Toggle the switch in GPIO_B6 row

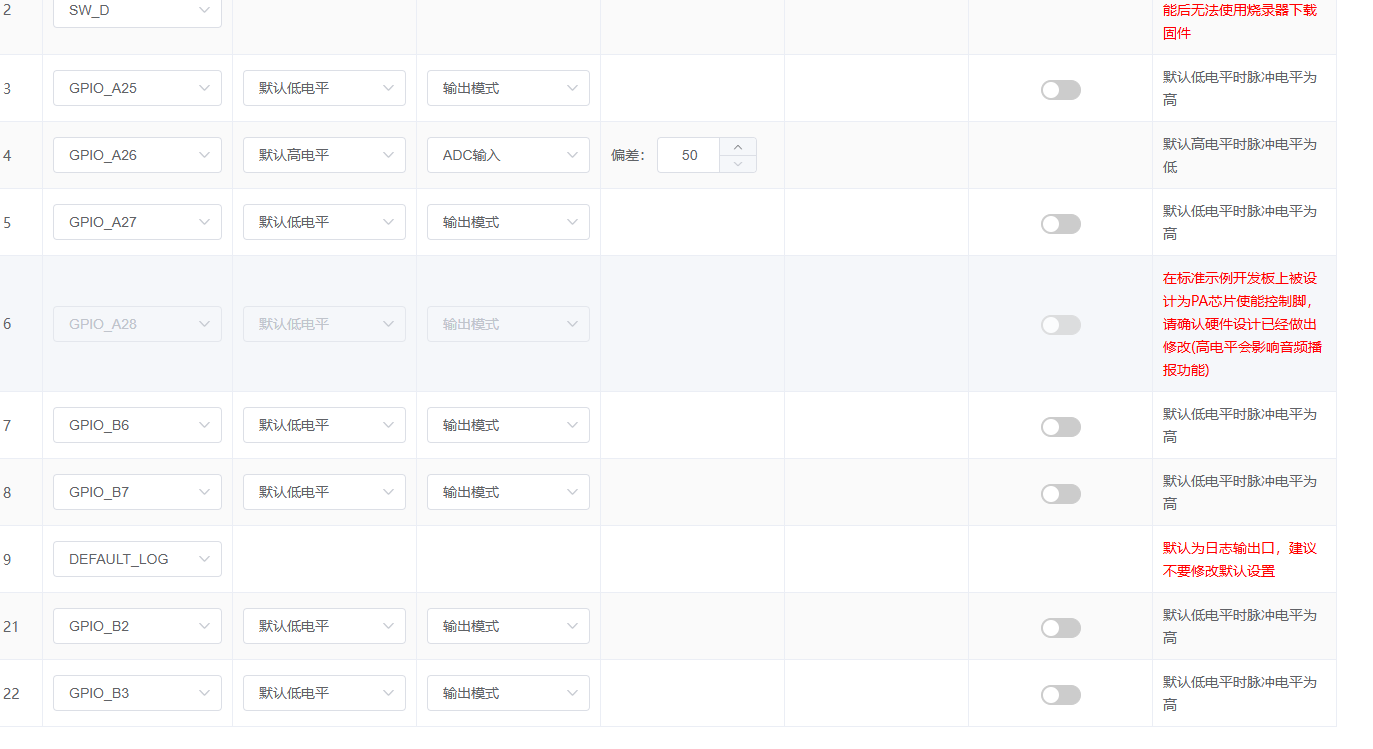click(x=1060, y=427)
